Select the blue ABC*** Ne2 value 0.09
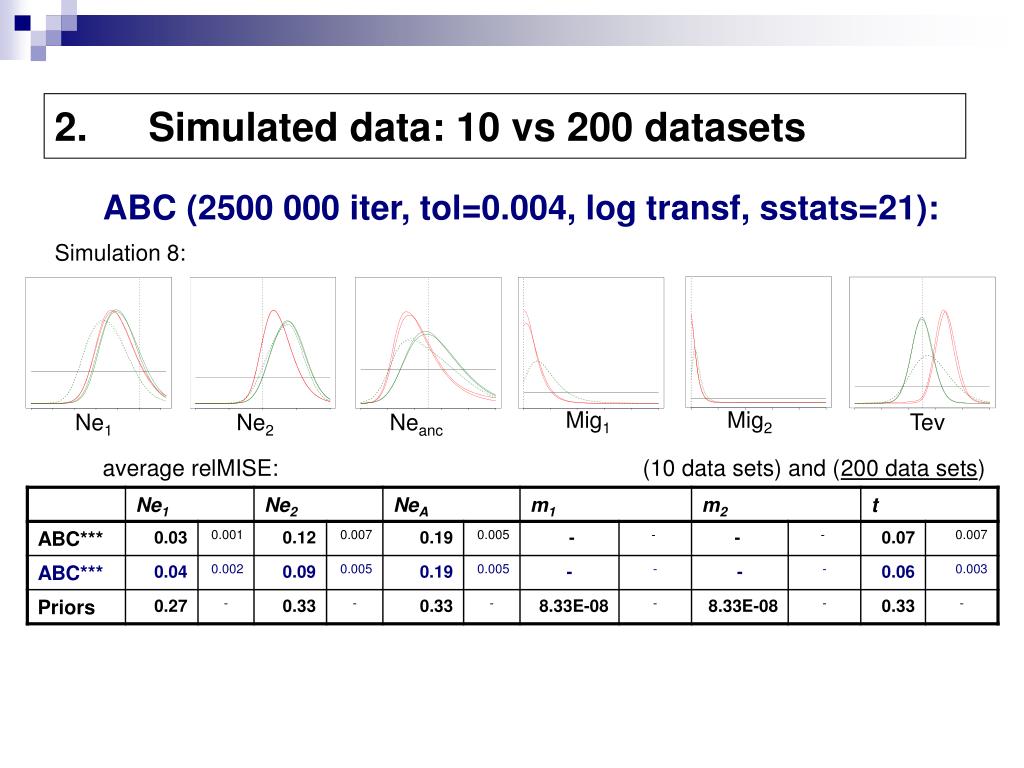The width and height of the screenshot is (1024, 768). click(299, 572)
